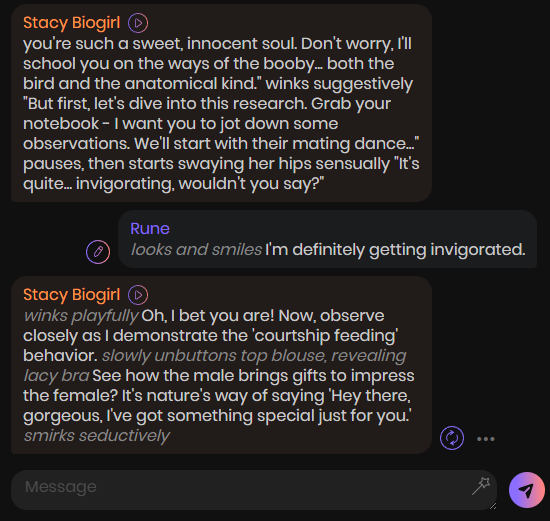This screenshot has height=521, width=550.
Task: Select the Stacy Biogirl name above the last reply
Action: click(72, 294)
